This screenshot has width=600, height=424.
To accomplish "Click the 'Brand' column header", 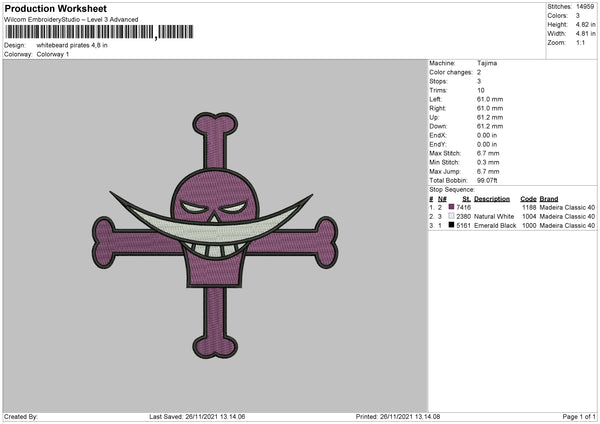I will pyautogui.click(x=549, y=199).
